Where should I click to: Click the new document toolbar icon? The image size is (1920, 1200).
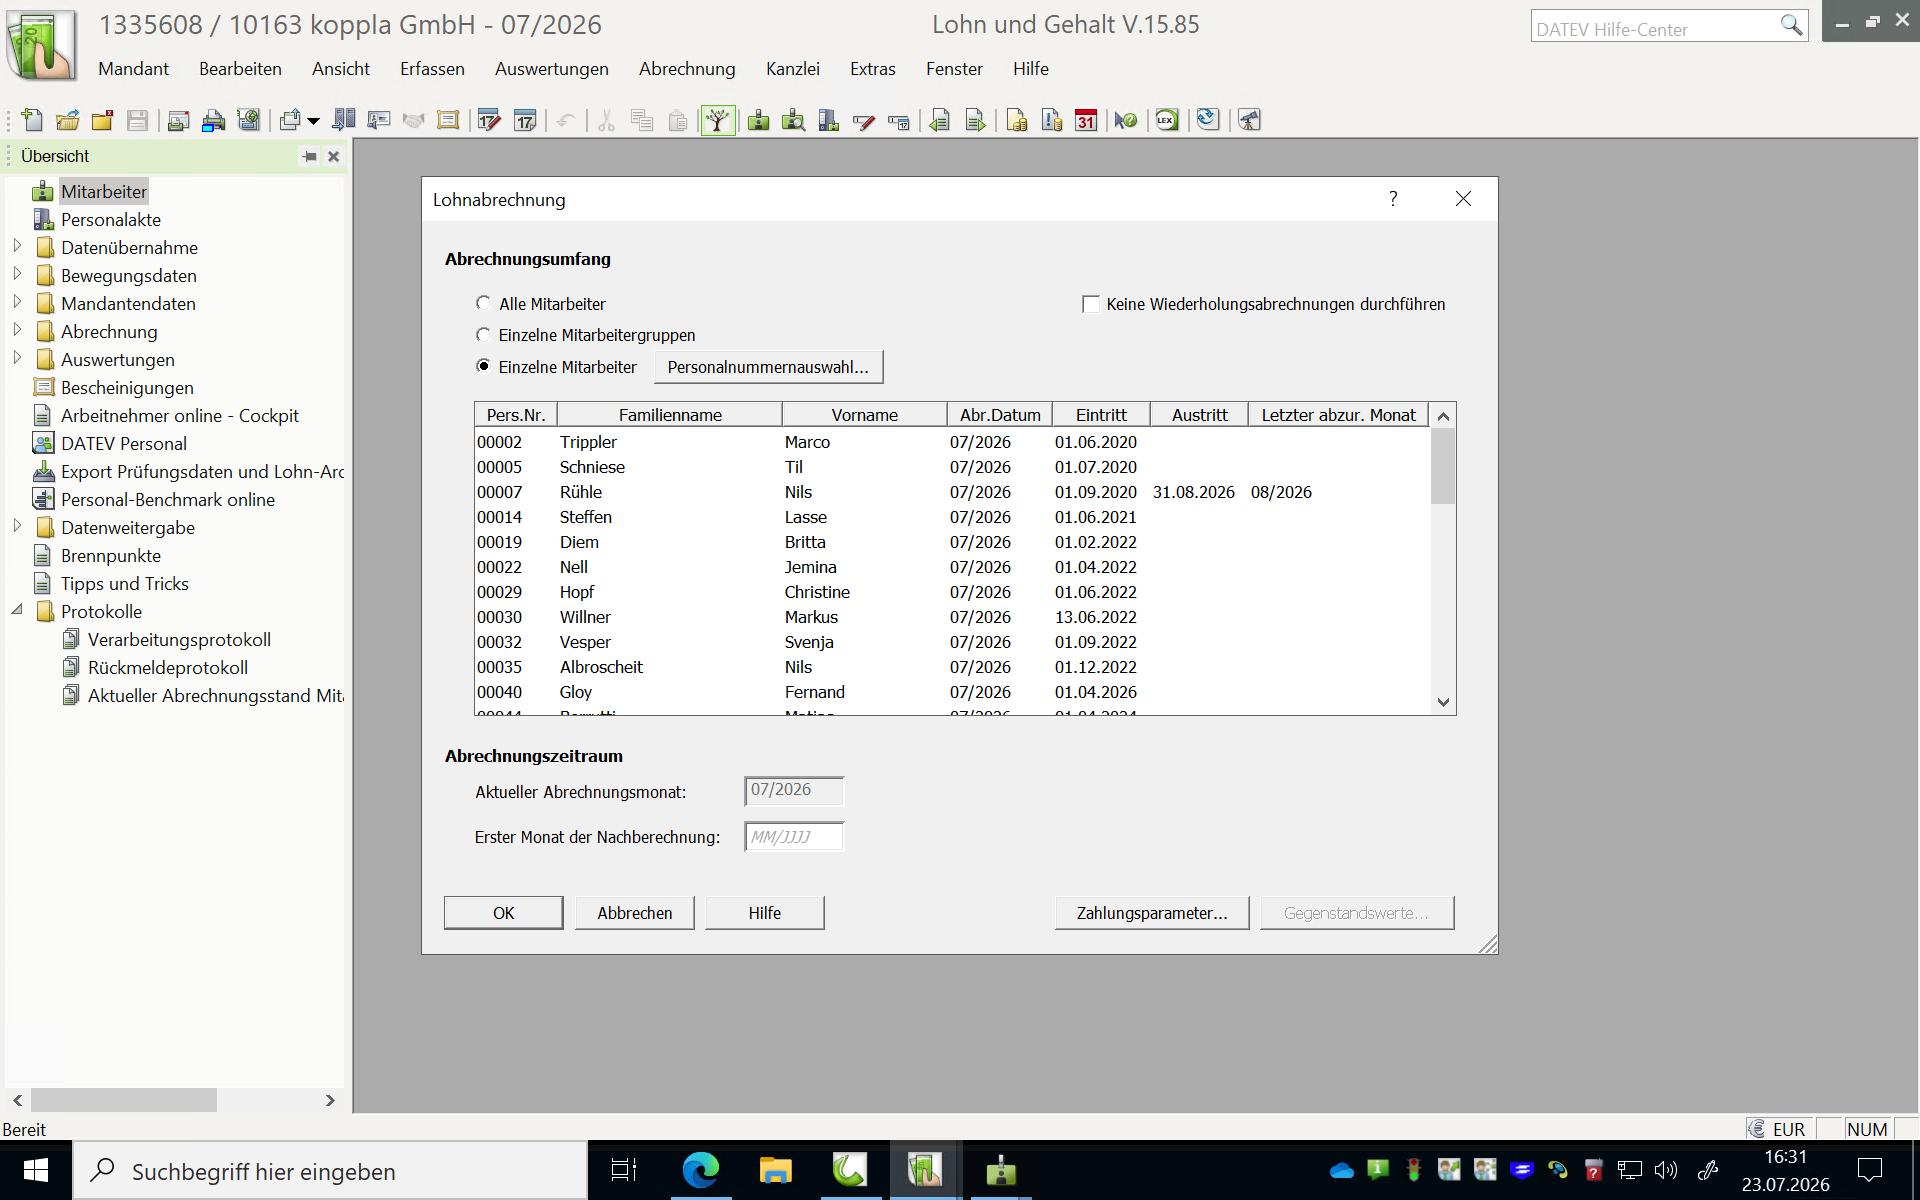point(32,121)
